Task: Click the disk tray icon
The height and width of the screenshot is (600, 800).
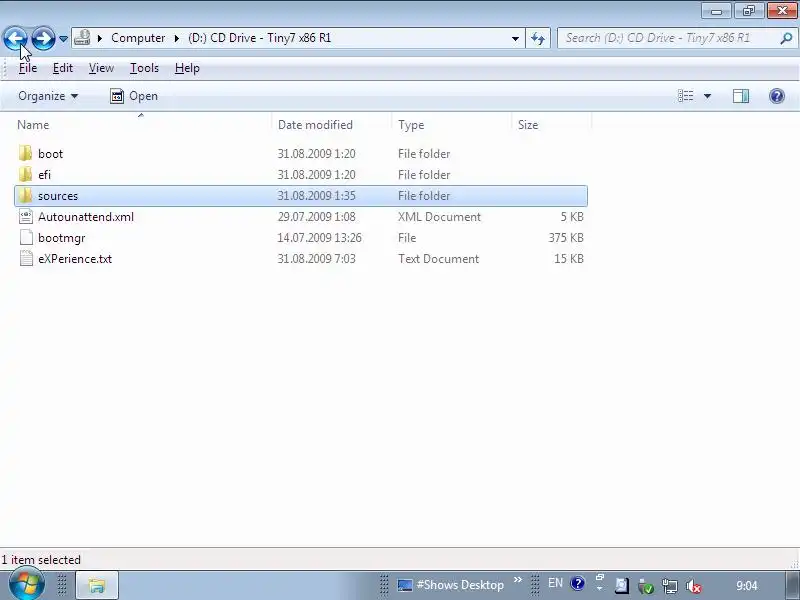Action: point(621,585)
